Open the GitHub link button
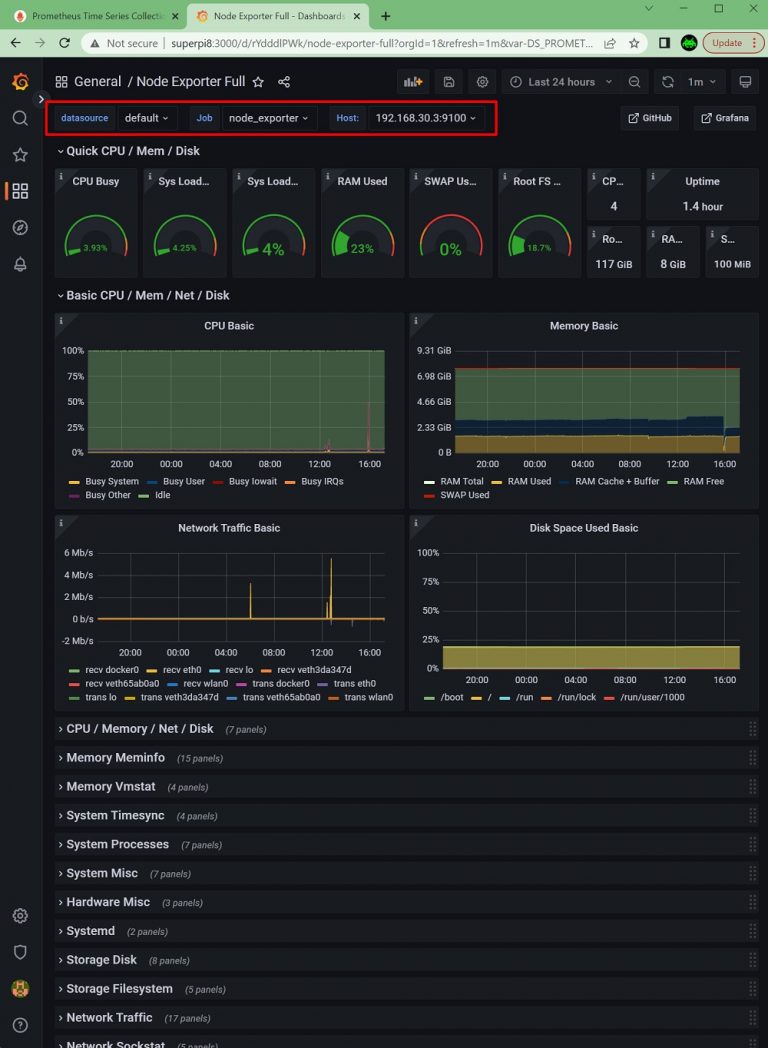 point(650,118)
